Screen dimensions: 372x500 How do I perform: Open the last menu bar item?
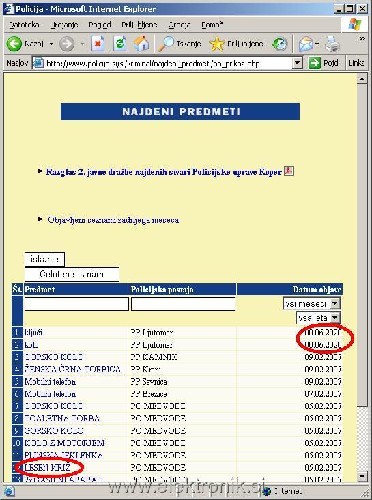point(212,25)
